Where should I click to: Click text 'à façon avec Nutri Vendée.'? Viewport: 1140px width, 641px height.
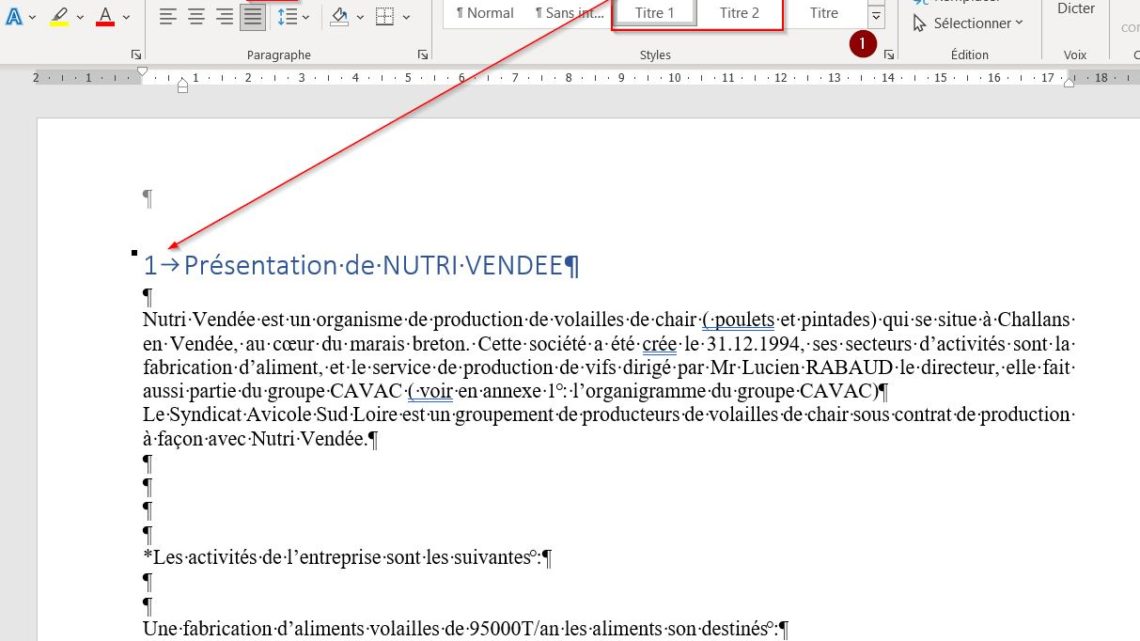[256, 438]
